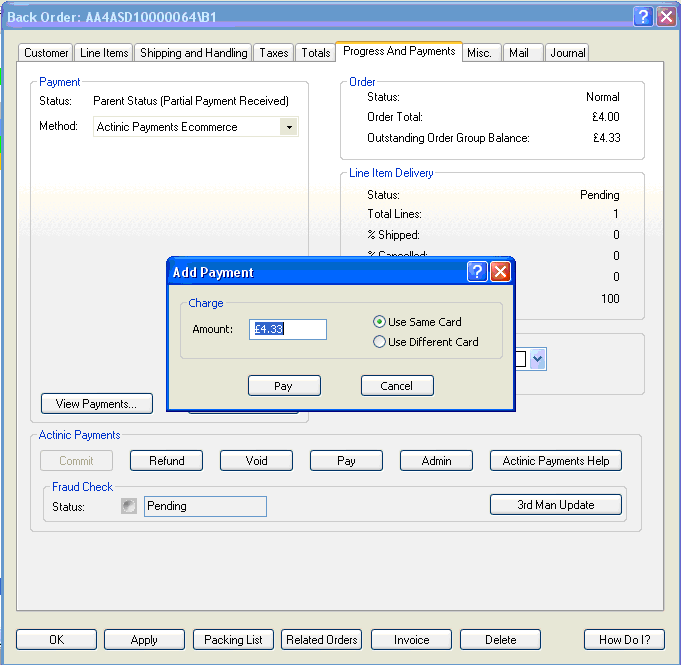Click the Add Payment dialog help icon
The height and width of the screenshot is (665, 681).
(477, 272)
